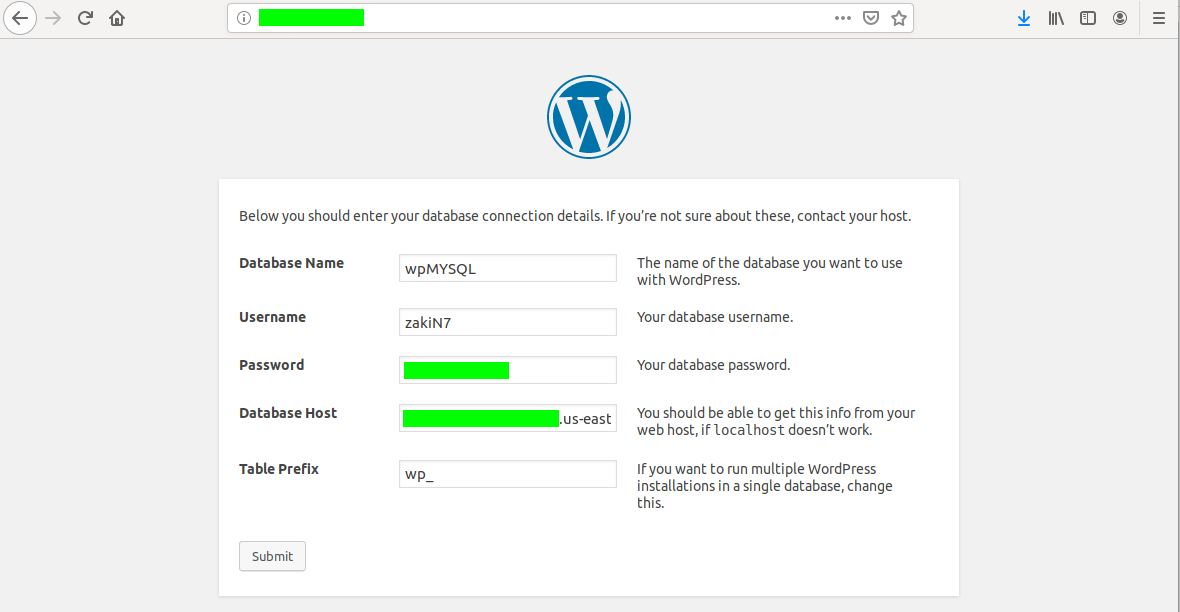This screenshot has width=1180, height=612.
Task: Go to the browser home page
Action: (117, 18)
